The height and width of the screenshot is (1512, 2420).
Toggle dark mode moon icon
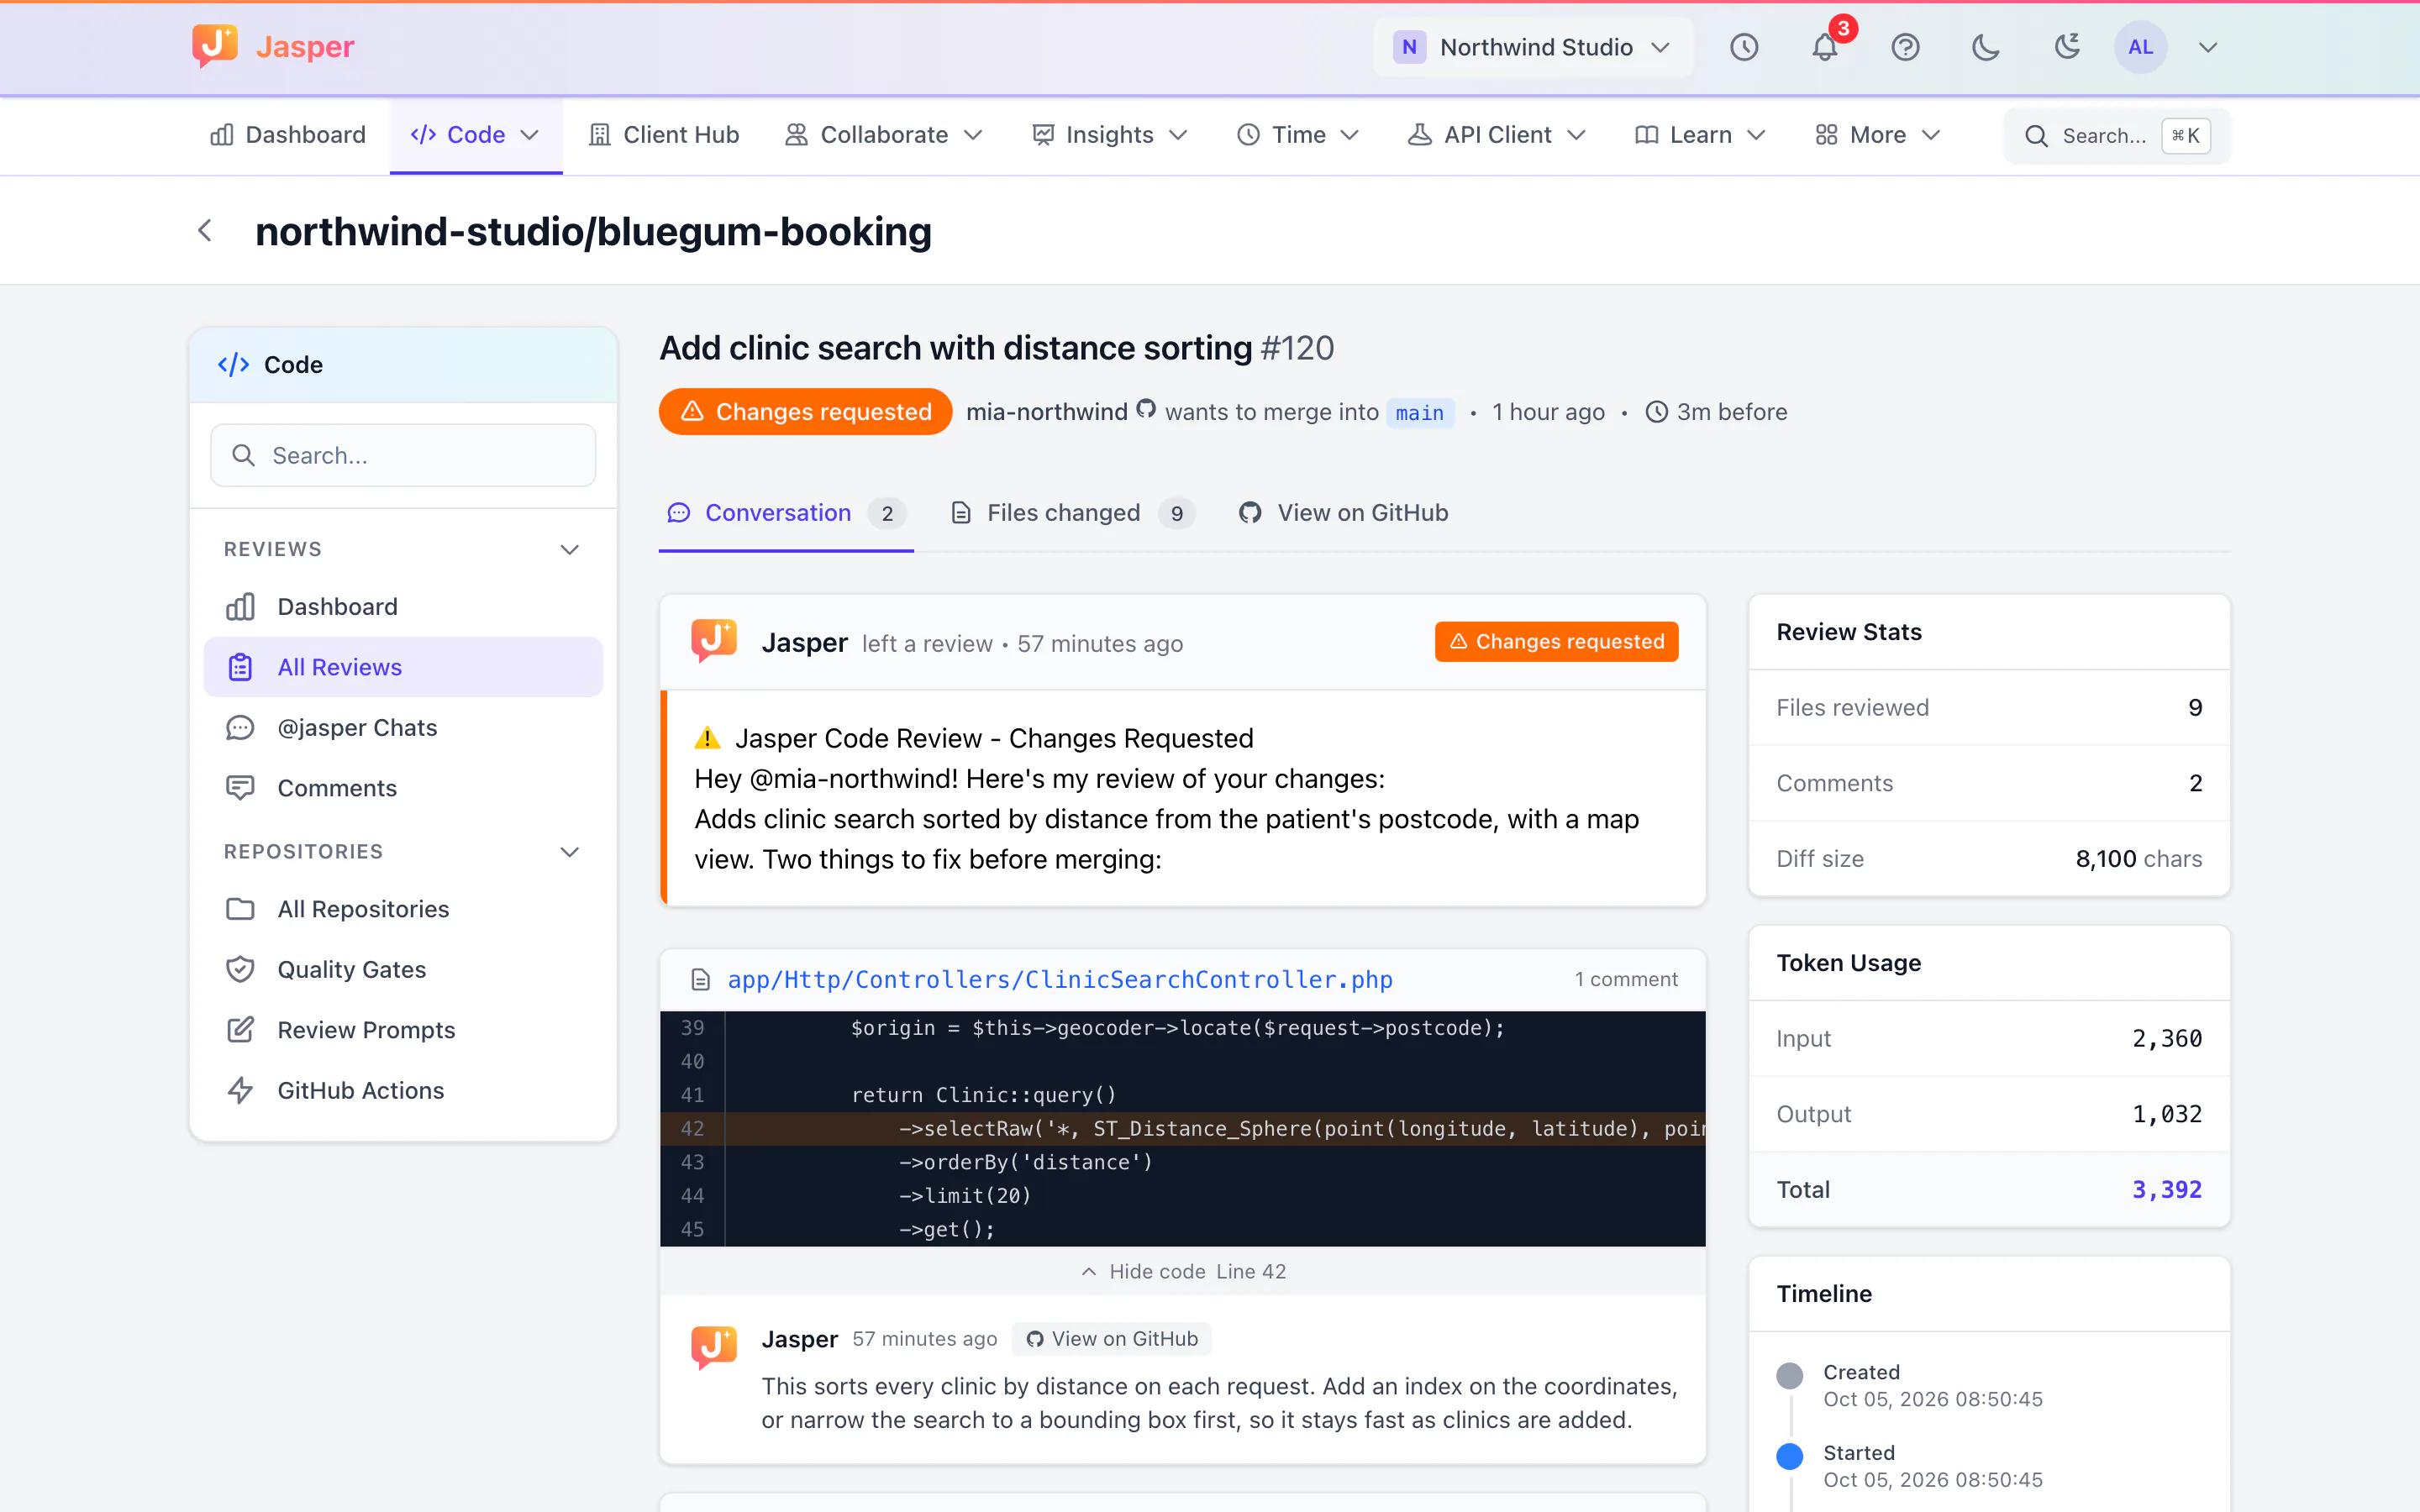(x=1985, y=47)
